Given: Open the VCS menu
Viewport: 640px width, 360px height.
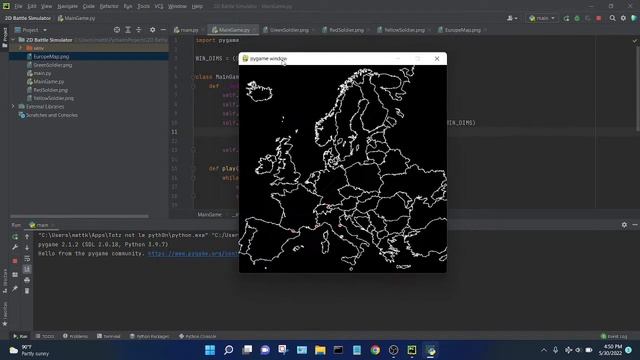Looking at the screenshot, I should pyautogui.click(x=159, y=6).
